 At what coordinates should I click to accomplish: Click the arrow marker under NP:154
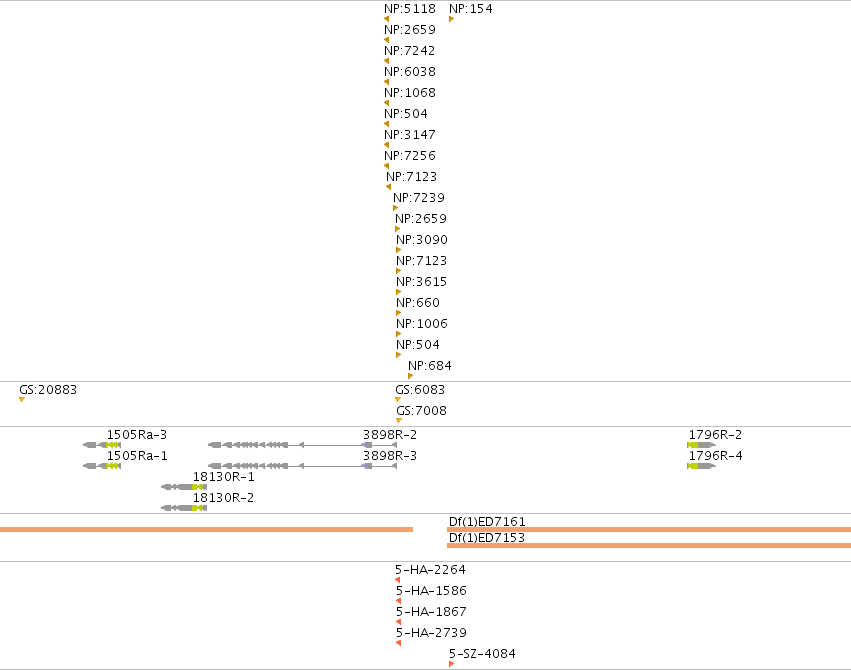(x=452, y=20)
